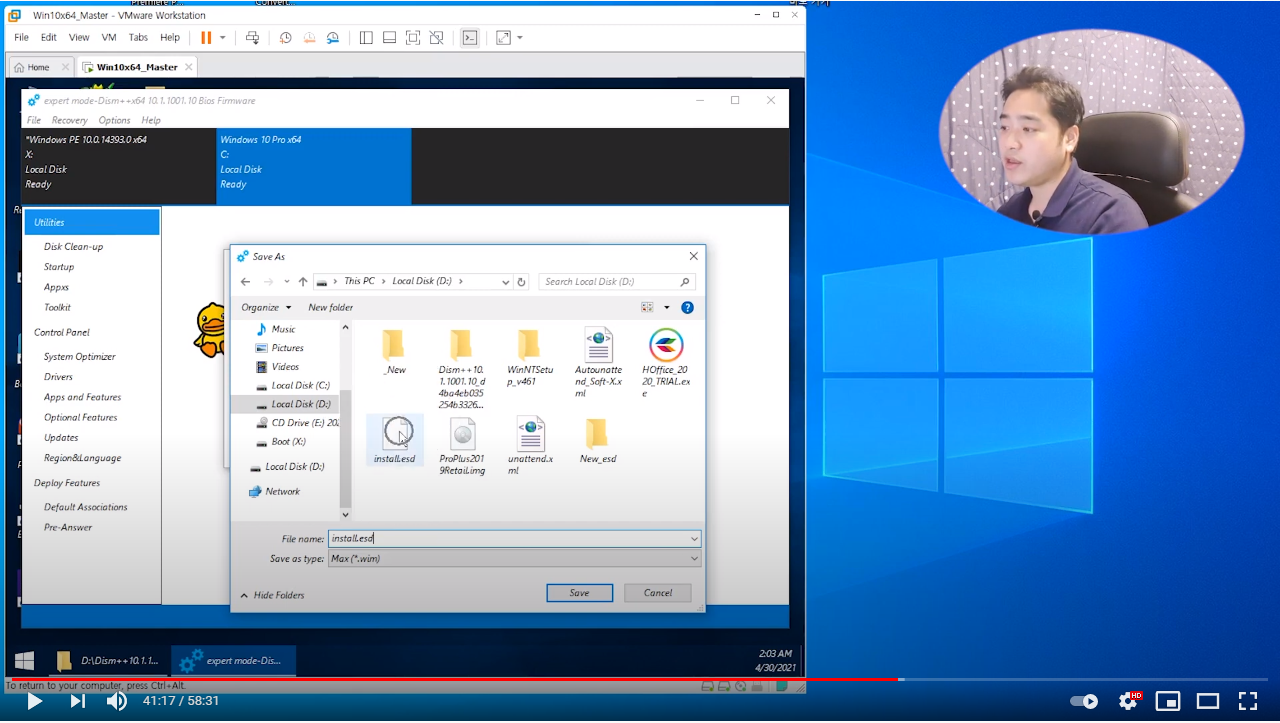This screenshot has height=723, width=1280.
Task: Select CD Drive (E:) in navigation pane
Action: [296, 423]
